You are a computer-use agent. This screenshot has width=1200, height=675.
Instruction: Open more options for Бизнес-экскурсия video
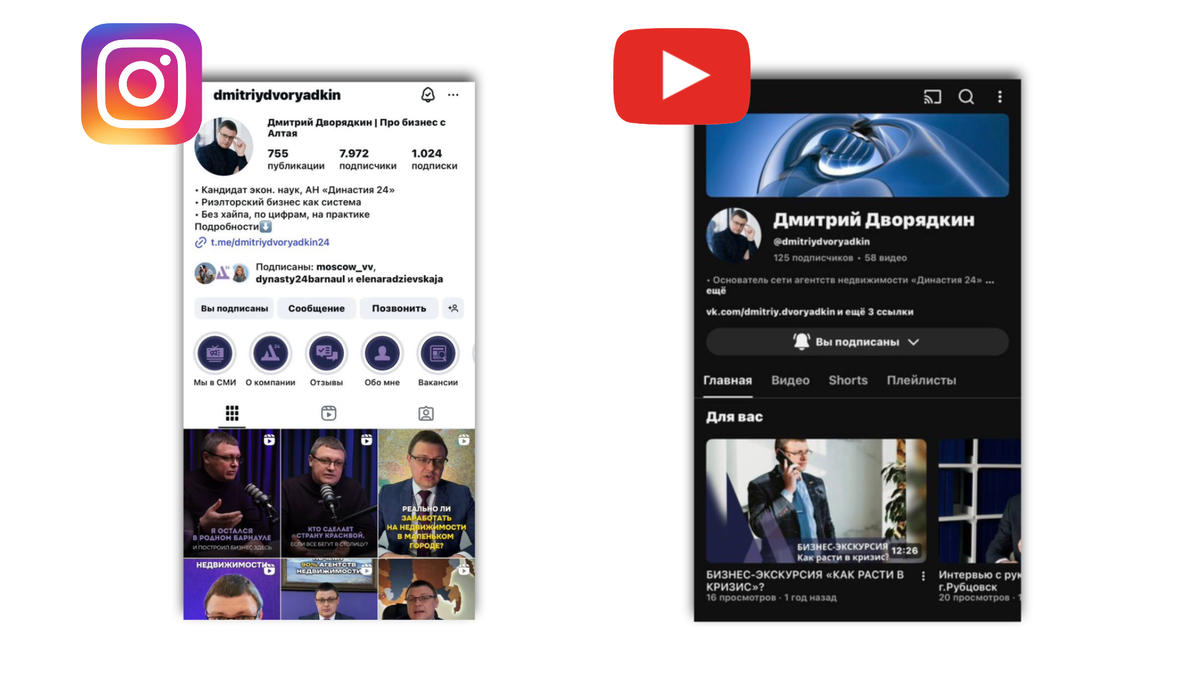click(x=923, y=576)
